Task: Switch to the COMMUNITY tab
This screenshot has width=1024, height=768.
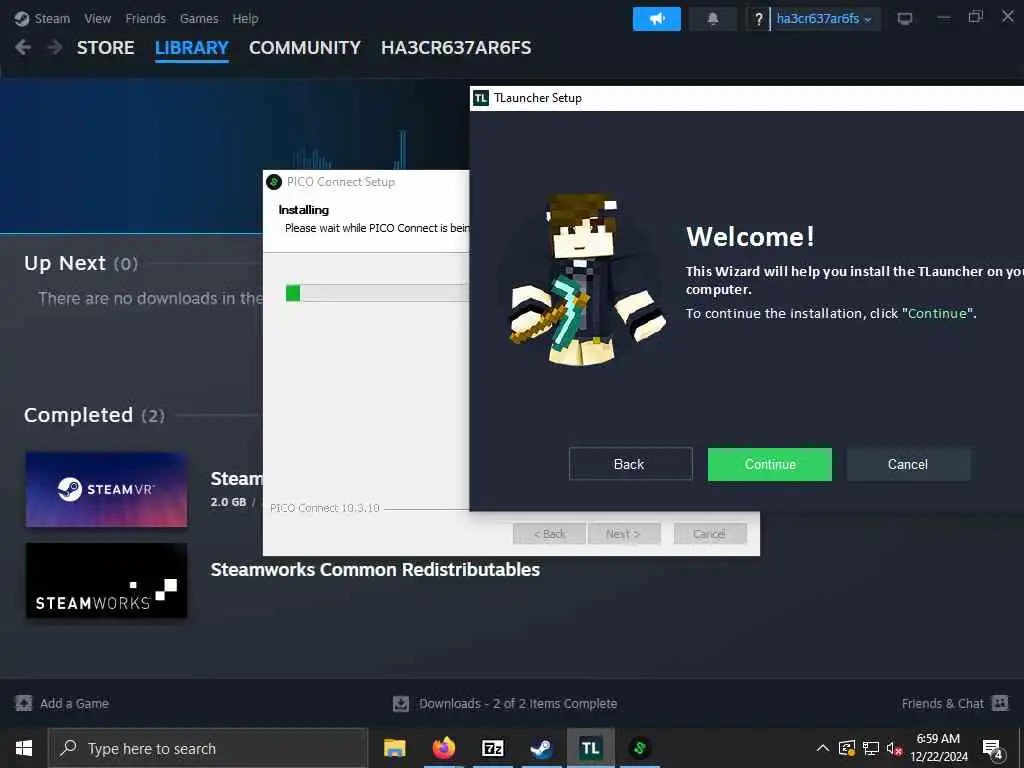Action: click(304, 48)
